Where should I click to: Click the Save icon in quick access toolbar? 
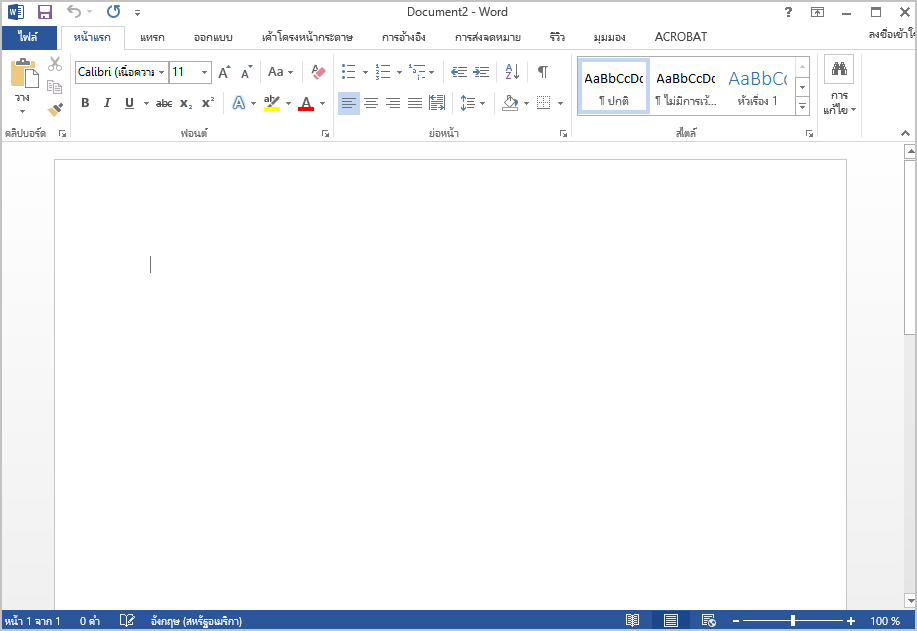coord(44,12)
